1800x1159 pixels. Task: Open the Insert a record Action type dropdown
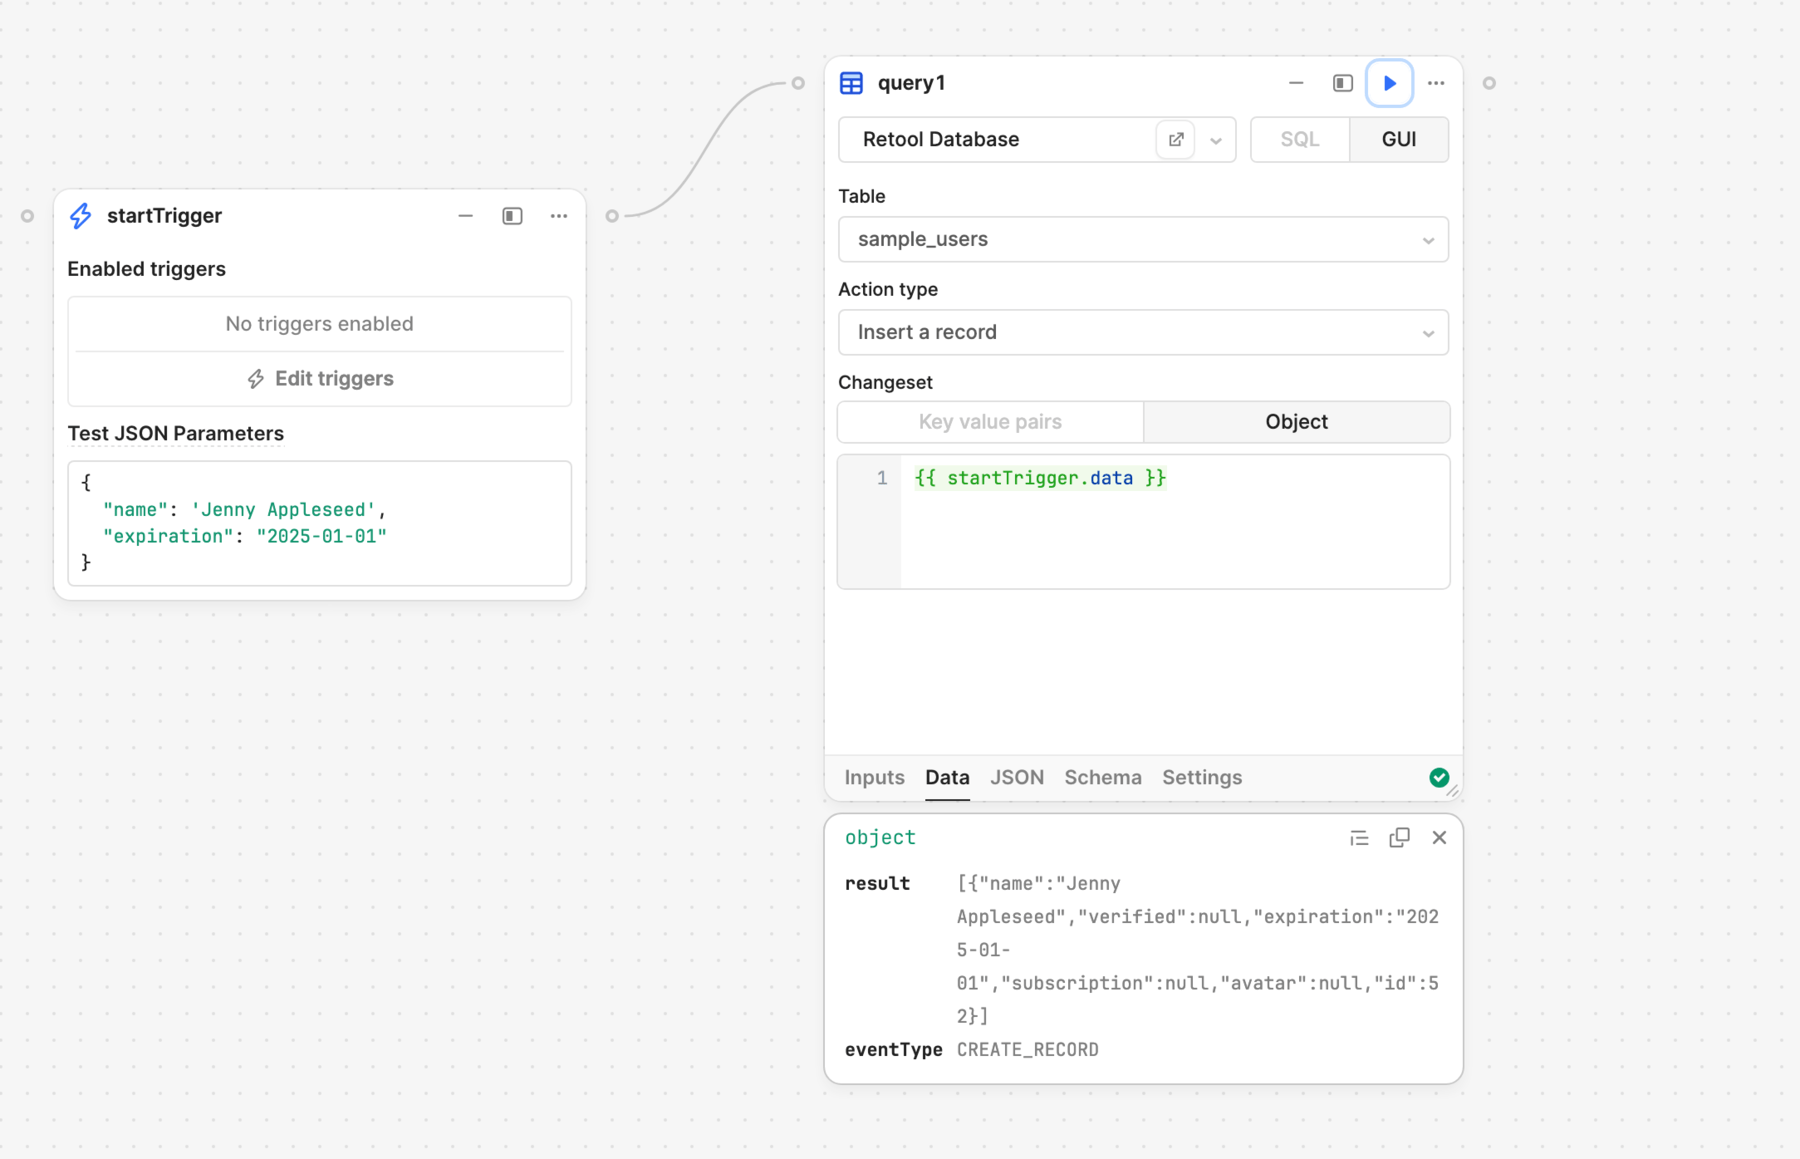click(x=1143, y=332)
